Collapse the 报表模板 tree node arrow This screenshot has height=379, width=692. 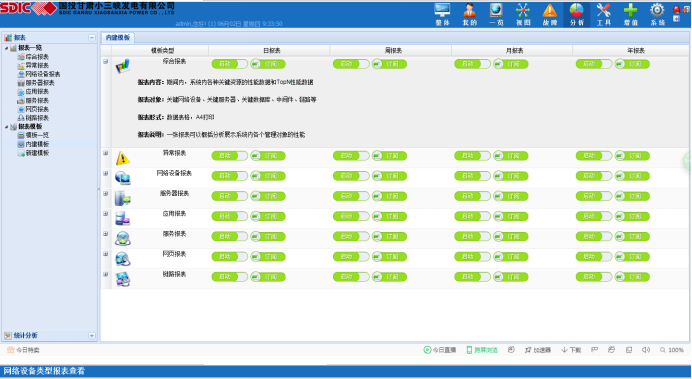(6, 127)
